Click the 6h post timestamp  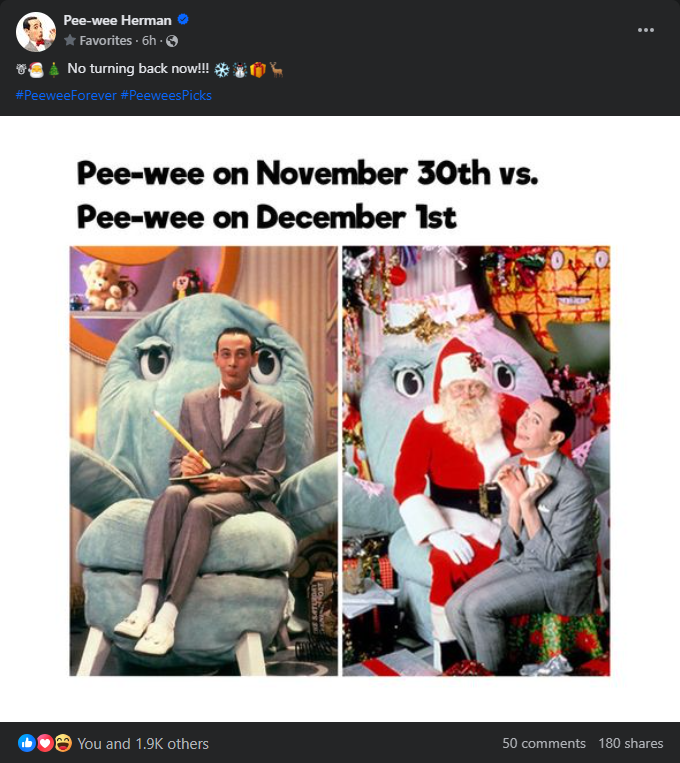pyautogui.click(x=149, y=40)
